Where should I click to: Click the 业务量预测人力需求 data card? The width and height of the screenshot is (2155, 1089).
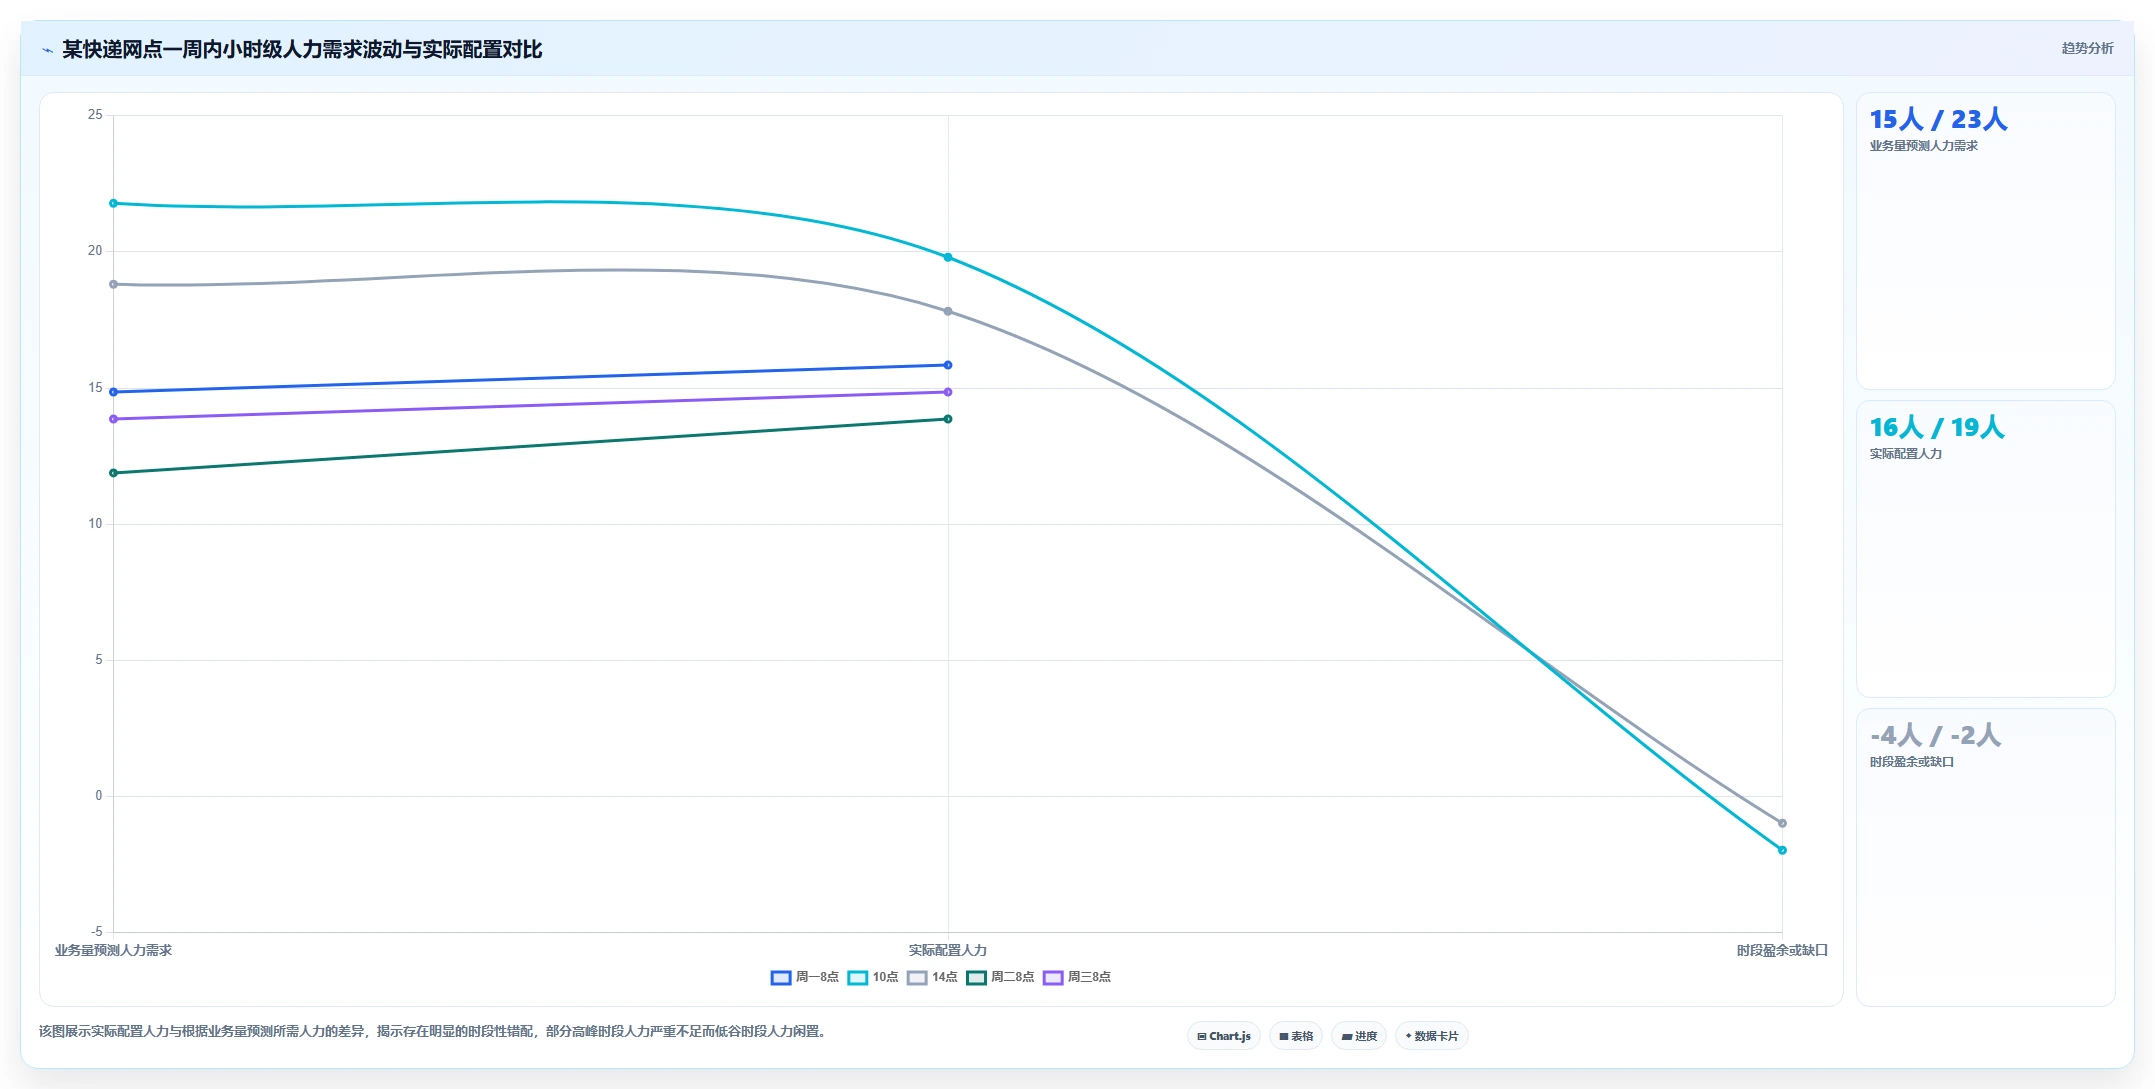(x=1985, y=241)
